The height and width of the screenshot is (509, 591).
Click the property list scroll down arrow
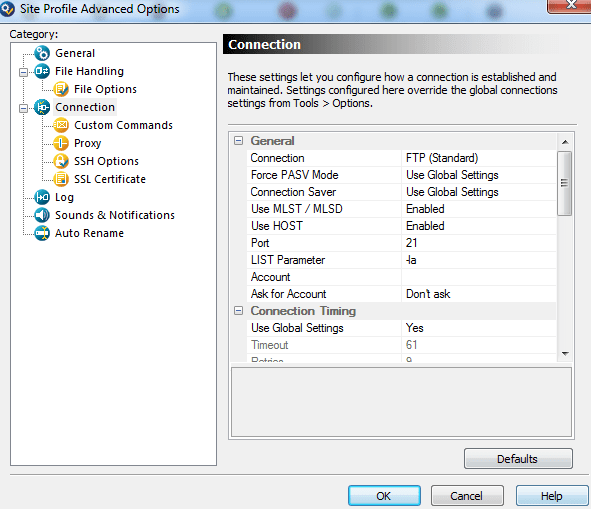(565, 354)
